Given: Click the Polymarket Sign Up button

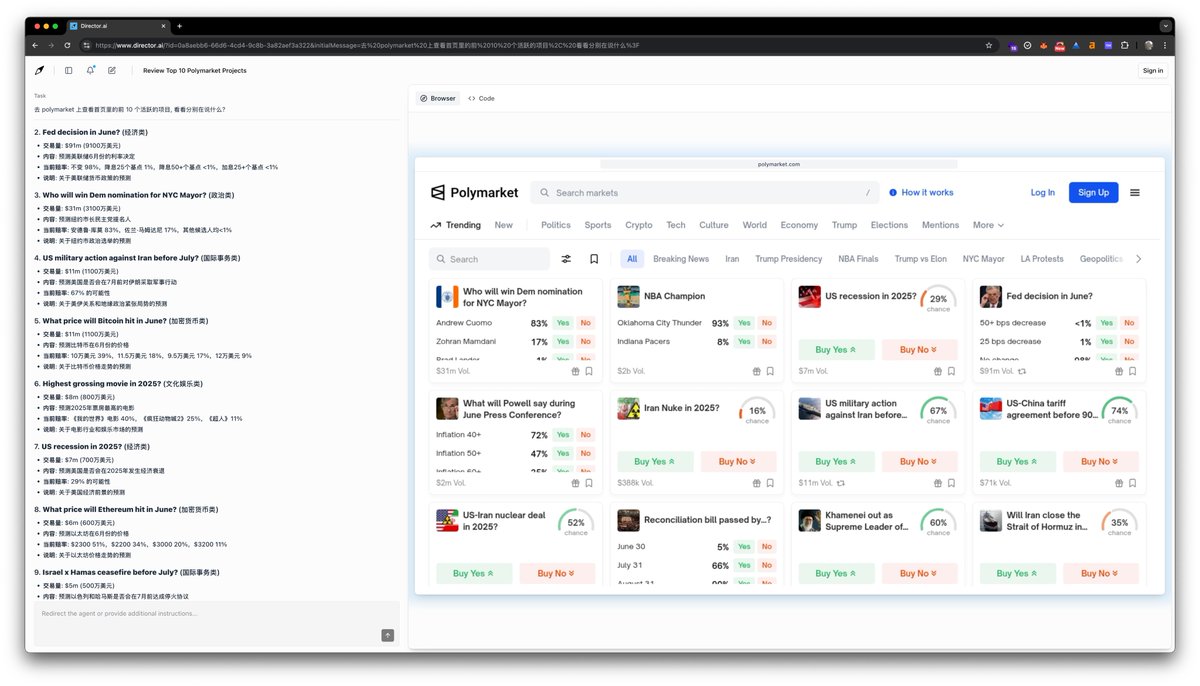Looking at the screenshot, I should tap(1093, 193).
